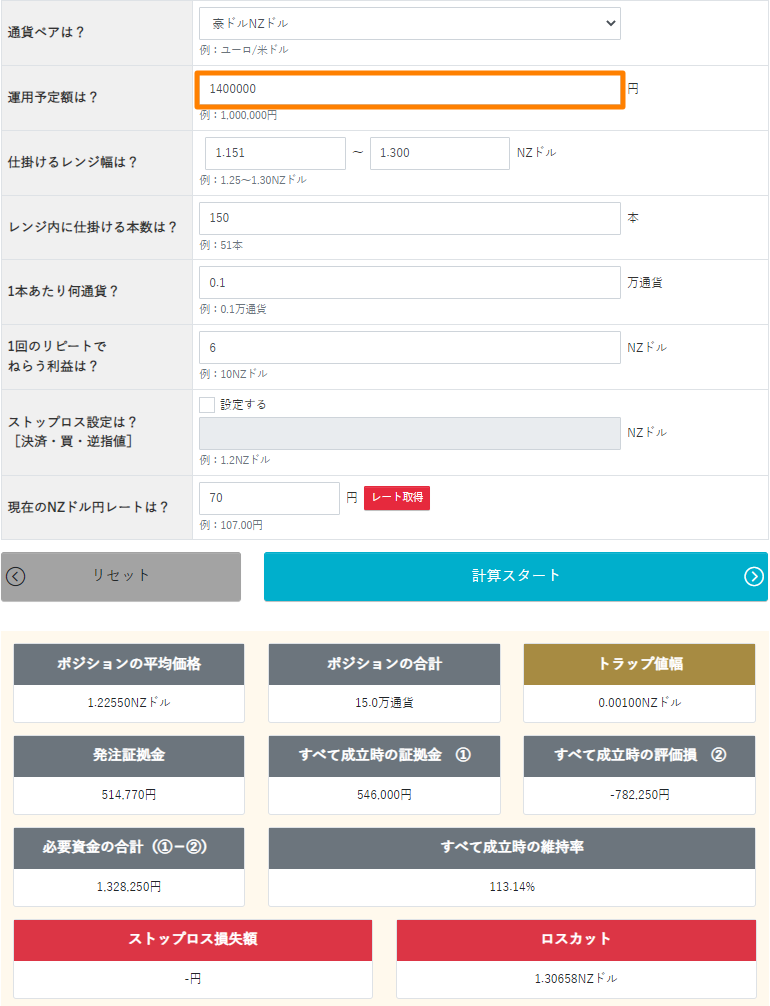Click the ロスカット red header
Image resolution: width=770 pixels, height=1006 pixels.
[576, 940]
